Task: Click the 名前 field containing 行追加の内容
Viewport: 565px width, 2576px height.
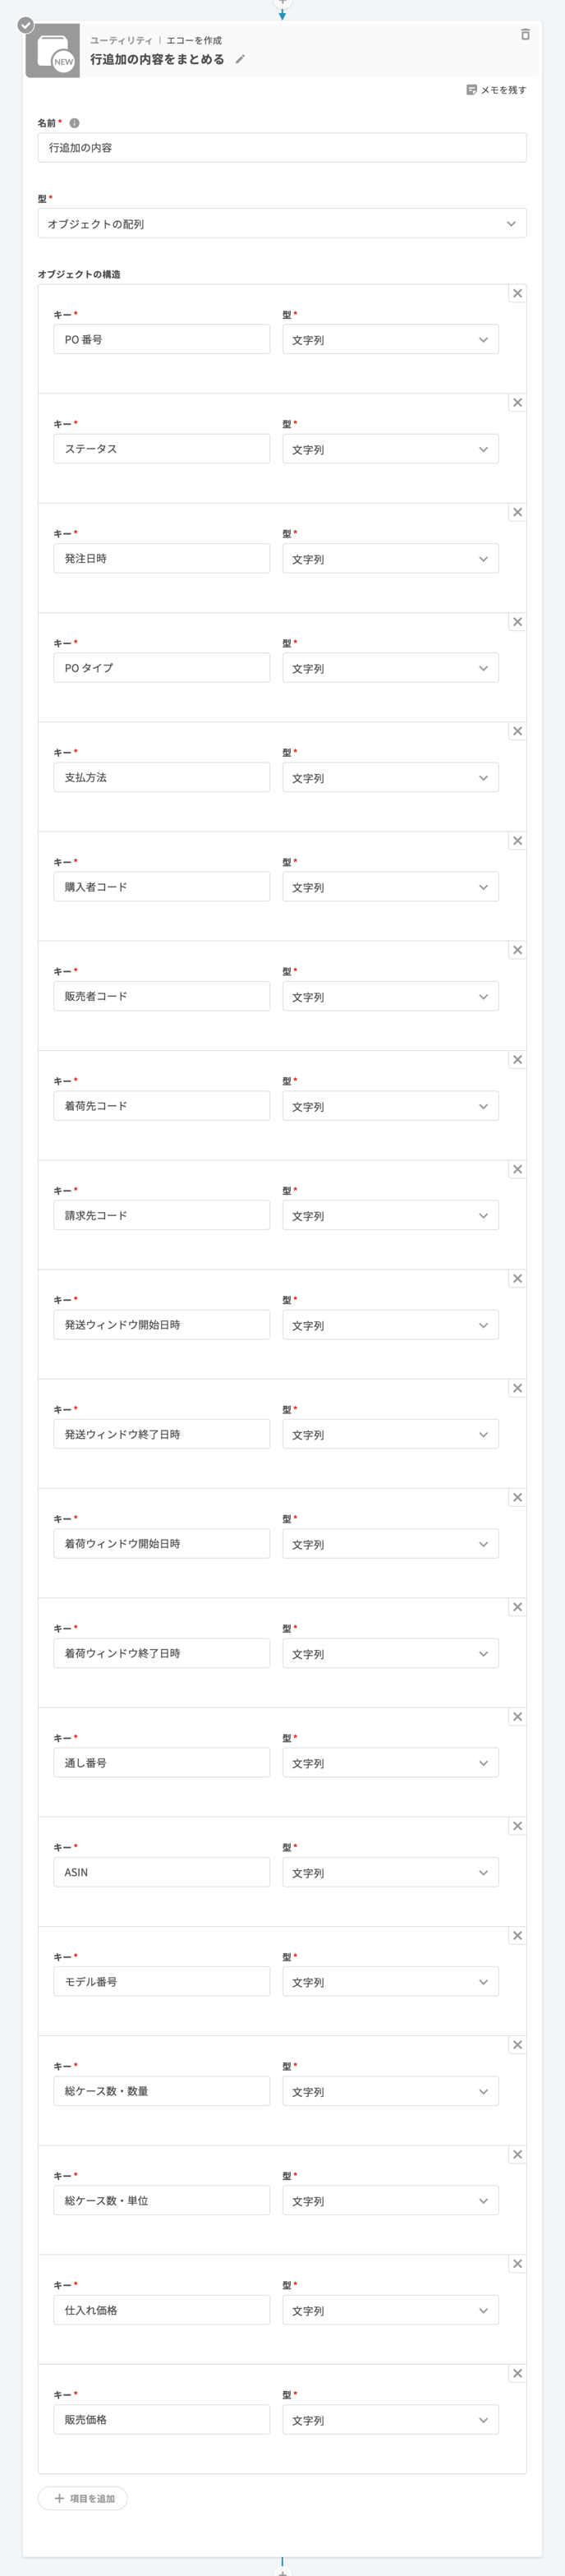Action: pos(282,148)
